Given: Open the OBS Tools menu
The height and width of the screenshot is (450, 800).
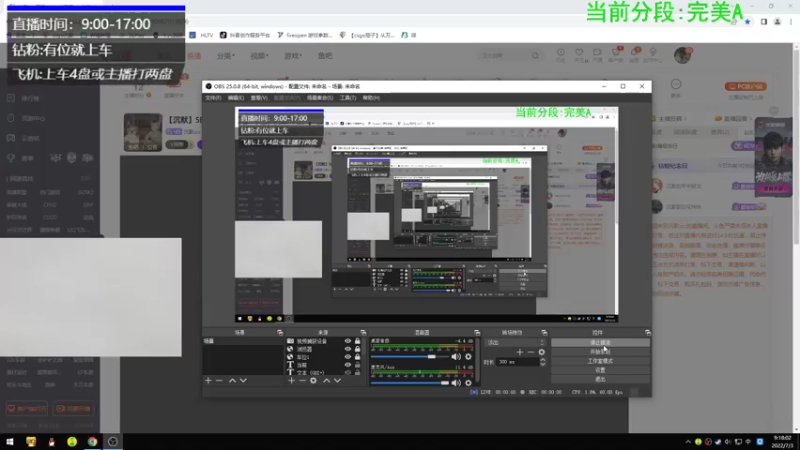Looking at the screenshot, I should [x=348, y=97].
